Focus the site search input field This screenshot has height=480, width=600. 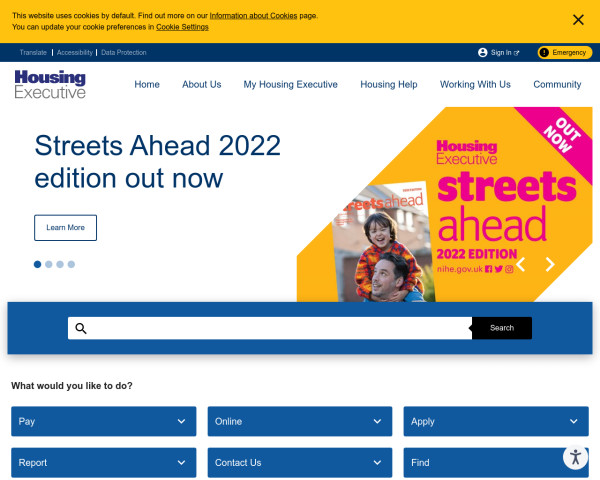tap(270, 328)
